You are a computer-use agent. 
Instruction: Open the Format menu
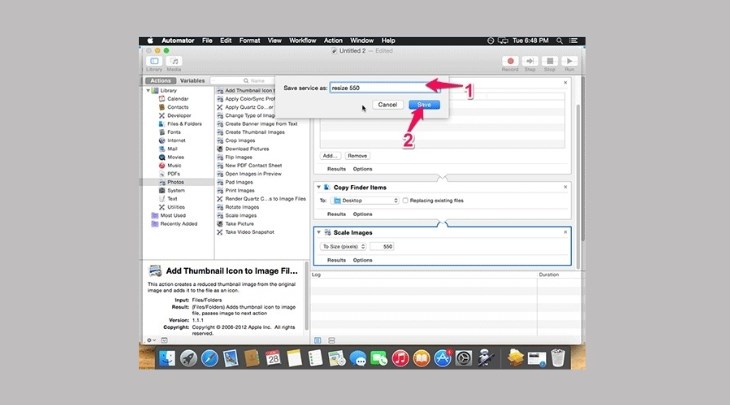pyautogui.click(x=250, y=40)
